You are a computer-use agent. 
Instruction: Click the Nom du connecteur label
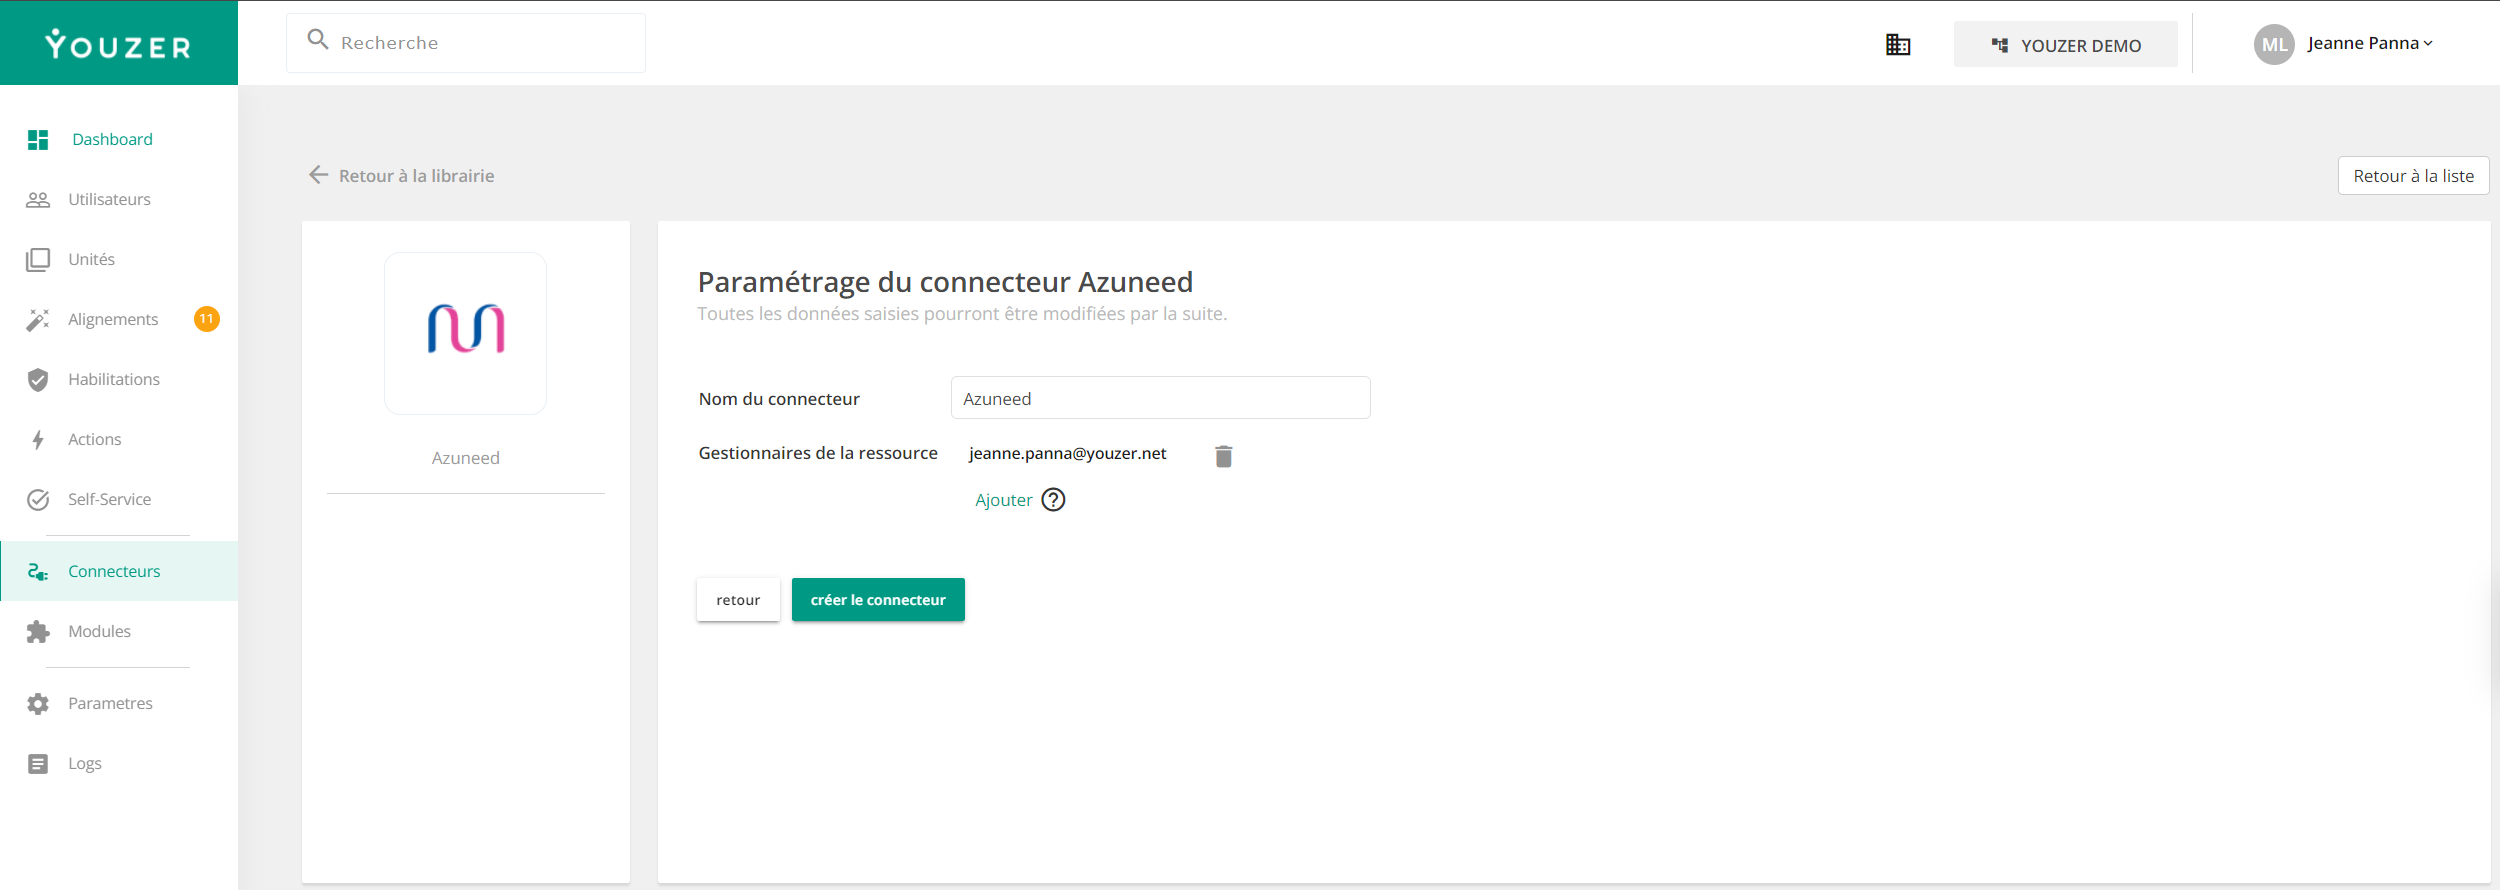[x=779, y=399]
